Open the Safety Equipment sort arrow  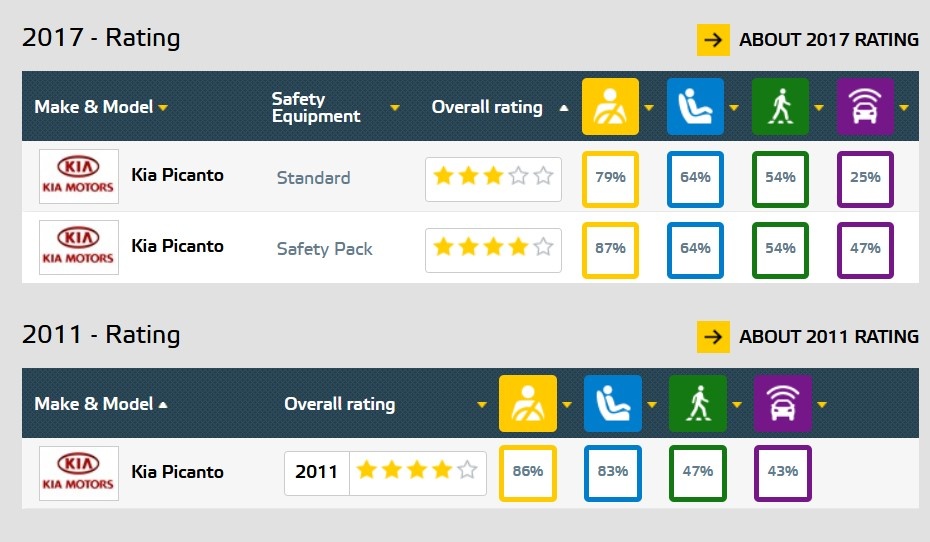(x=395, y=108)
